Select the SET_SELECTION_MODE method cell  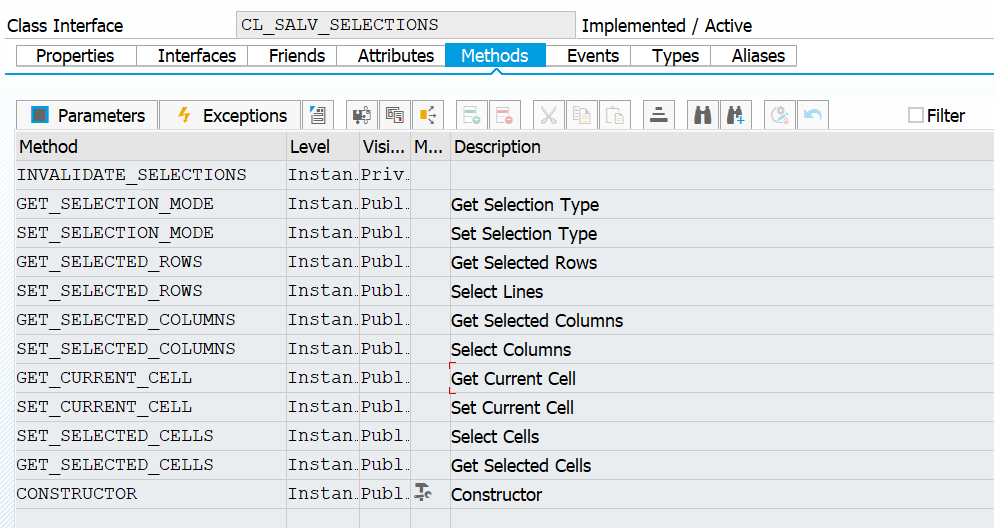click(x=151, y=233)
